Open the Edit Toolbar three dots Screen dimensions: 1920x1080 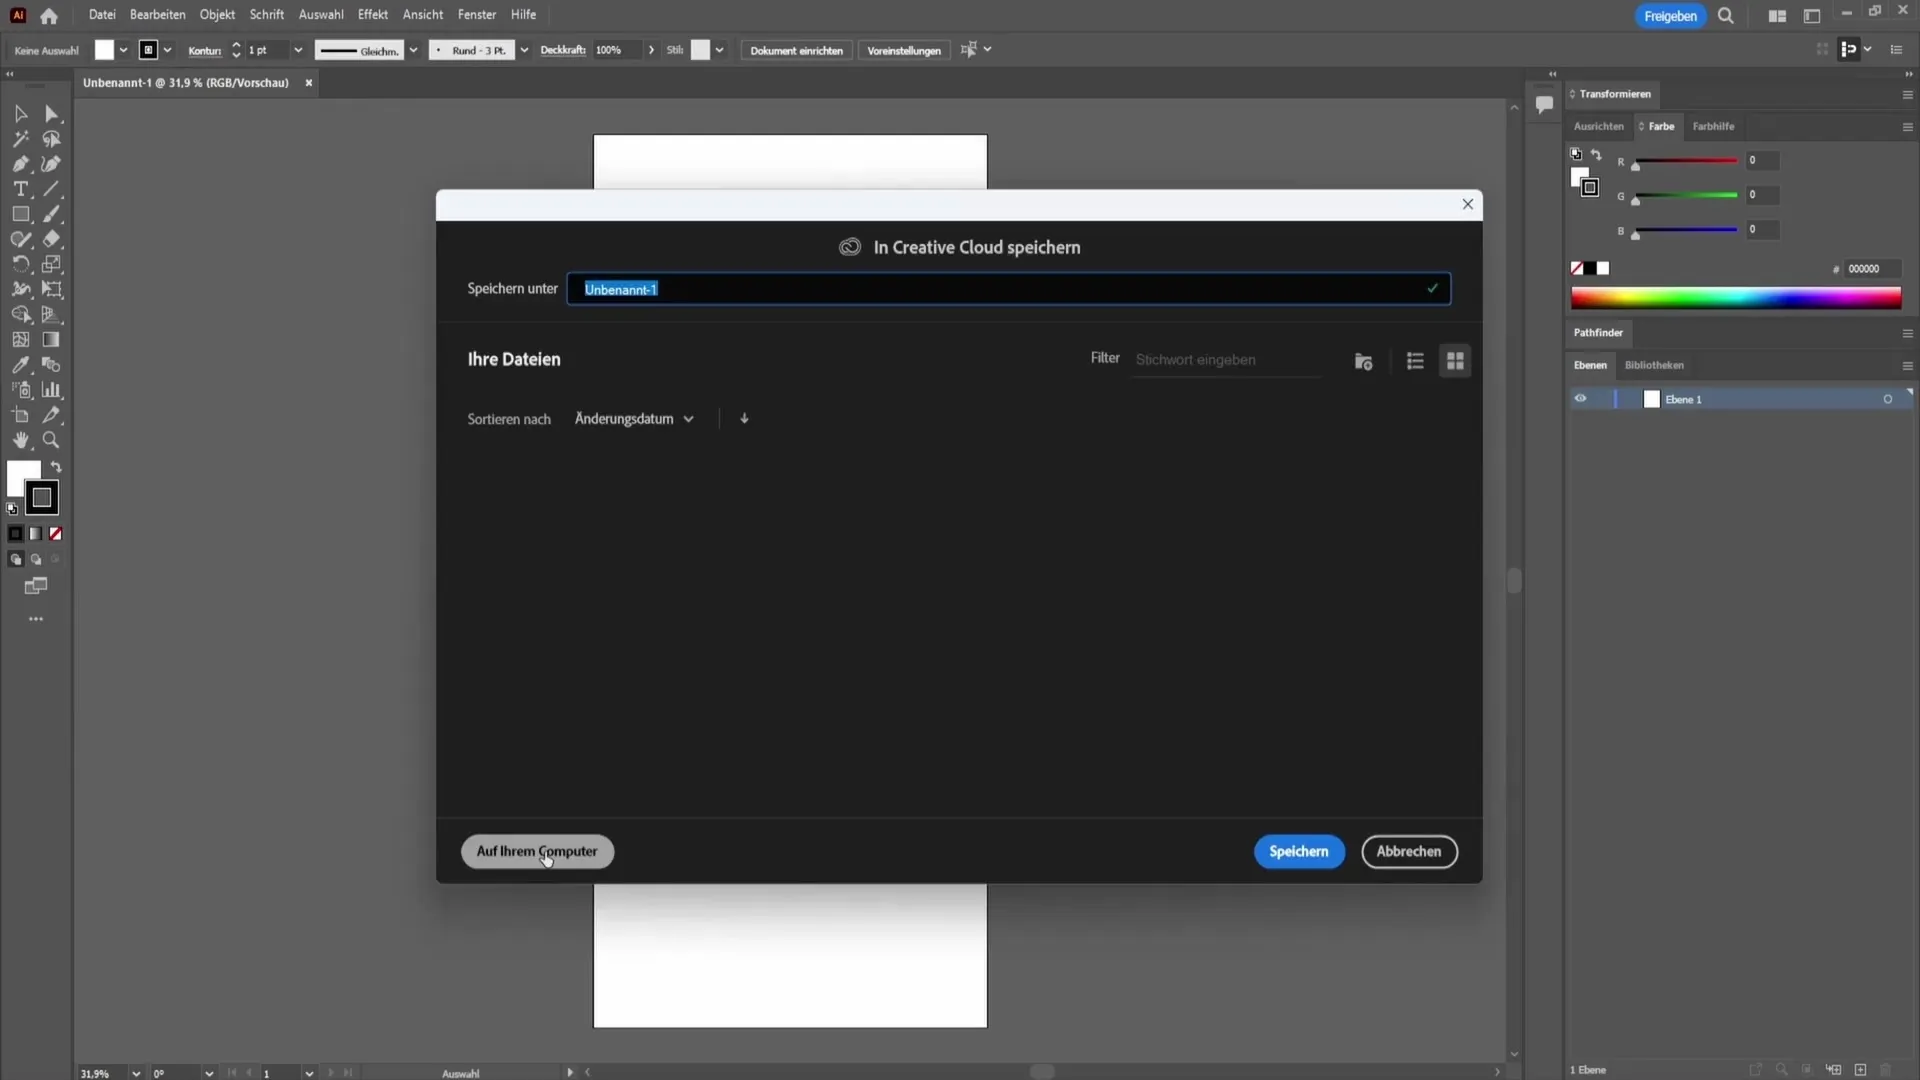click(36, 619)
